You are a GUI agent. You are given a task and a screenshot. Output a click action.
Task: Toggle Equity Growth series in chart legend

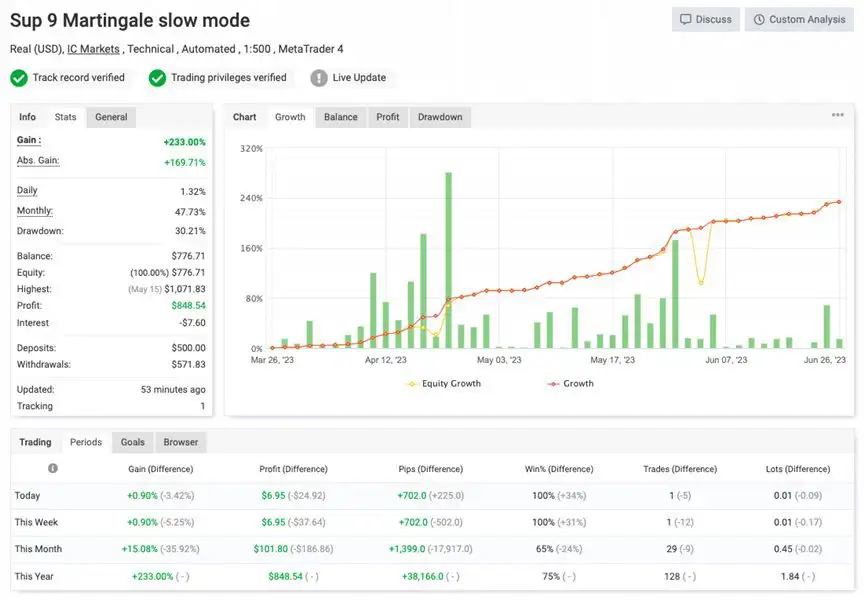[x=444, y=383]
